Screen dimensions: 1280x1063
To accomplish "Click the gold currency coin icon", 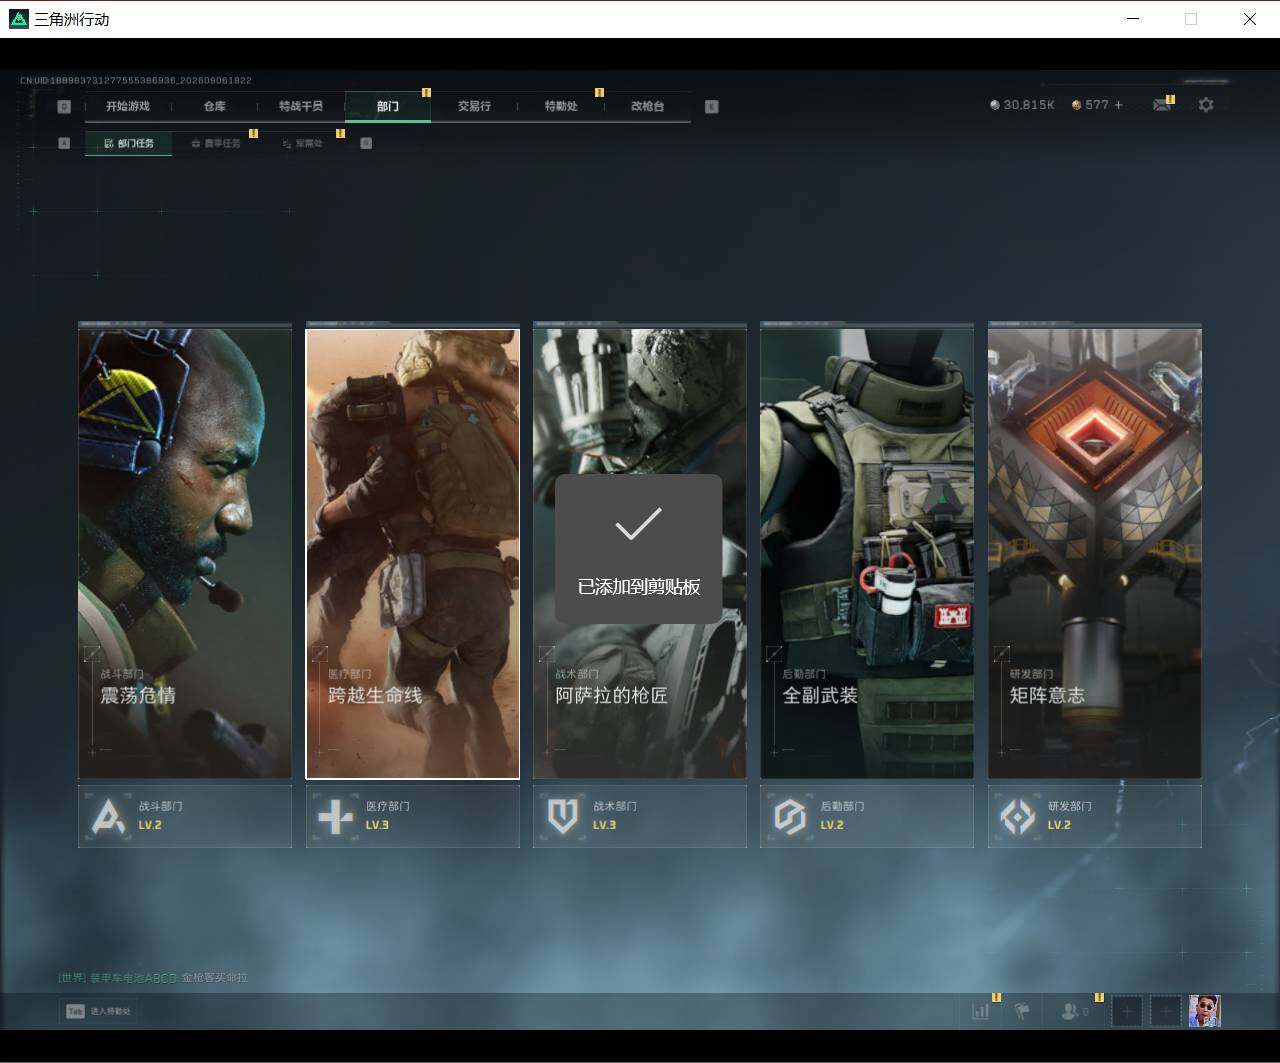I will pyautogui.click(x=1076, y=105).
